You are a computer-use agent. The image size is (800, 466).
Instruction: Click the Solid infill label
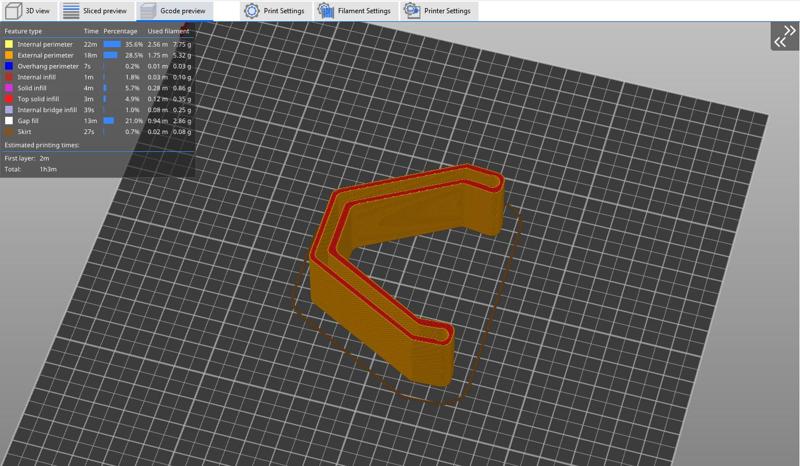(32, 88)
